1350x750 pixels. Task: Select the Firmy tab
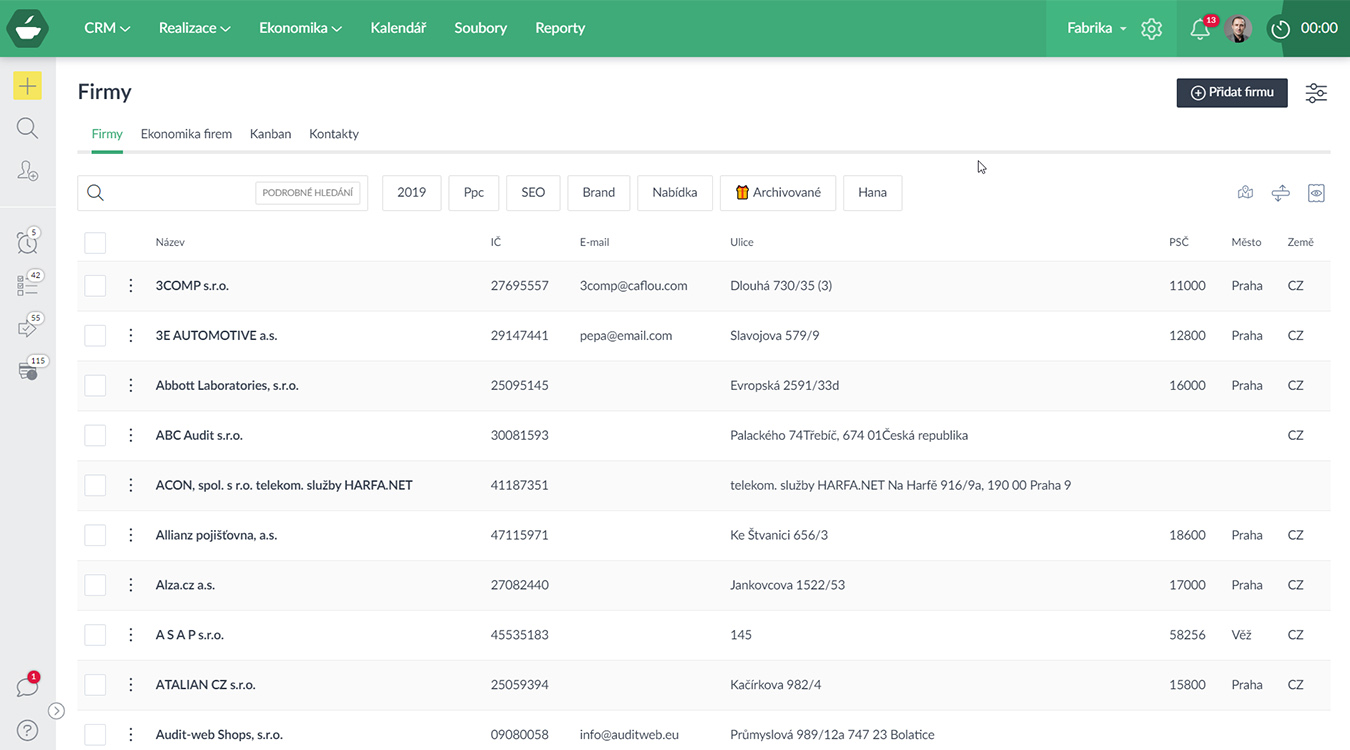pyautogui.click(x=107, y=134)
